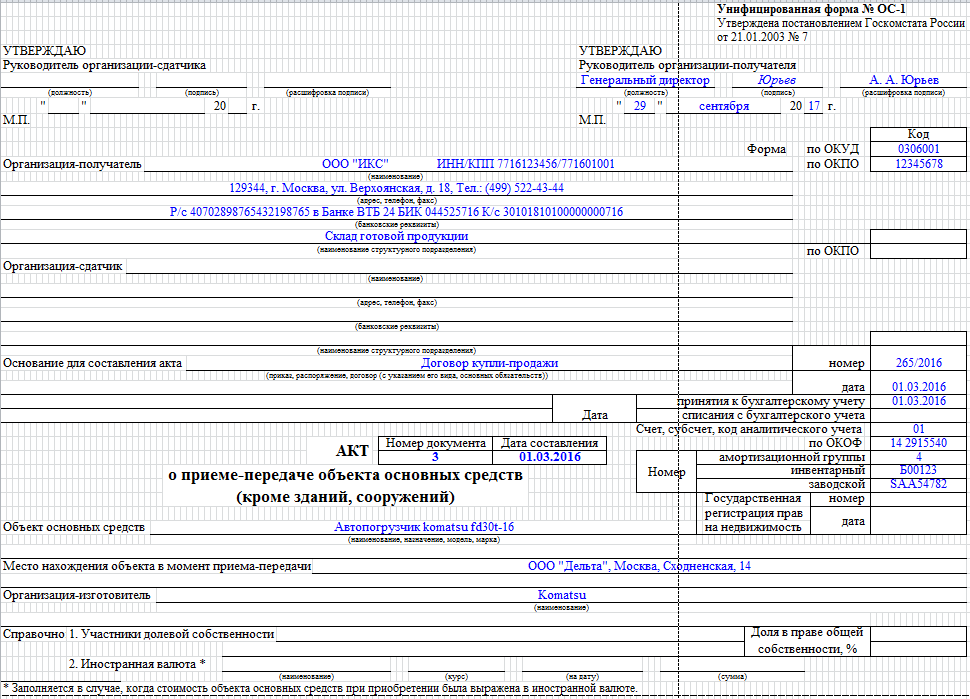Click the "1. Участники долевой собственности" label
The height and width of the screenshot is (699, 970).
[x=171, y=634]
